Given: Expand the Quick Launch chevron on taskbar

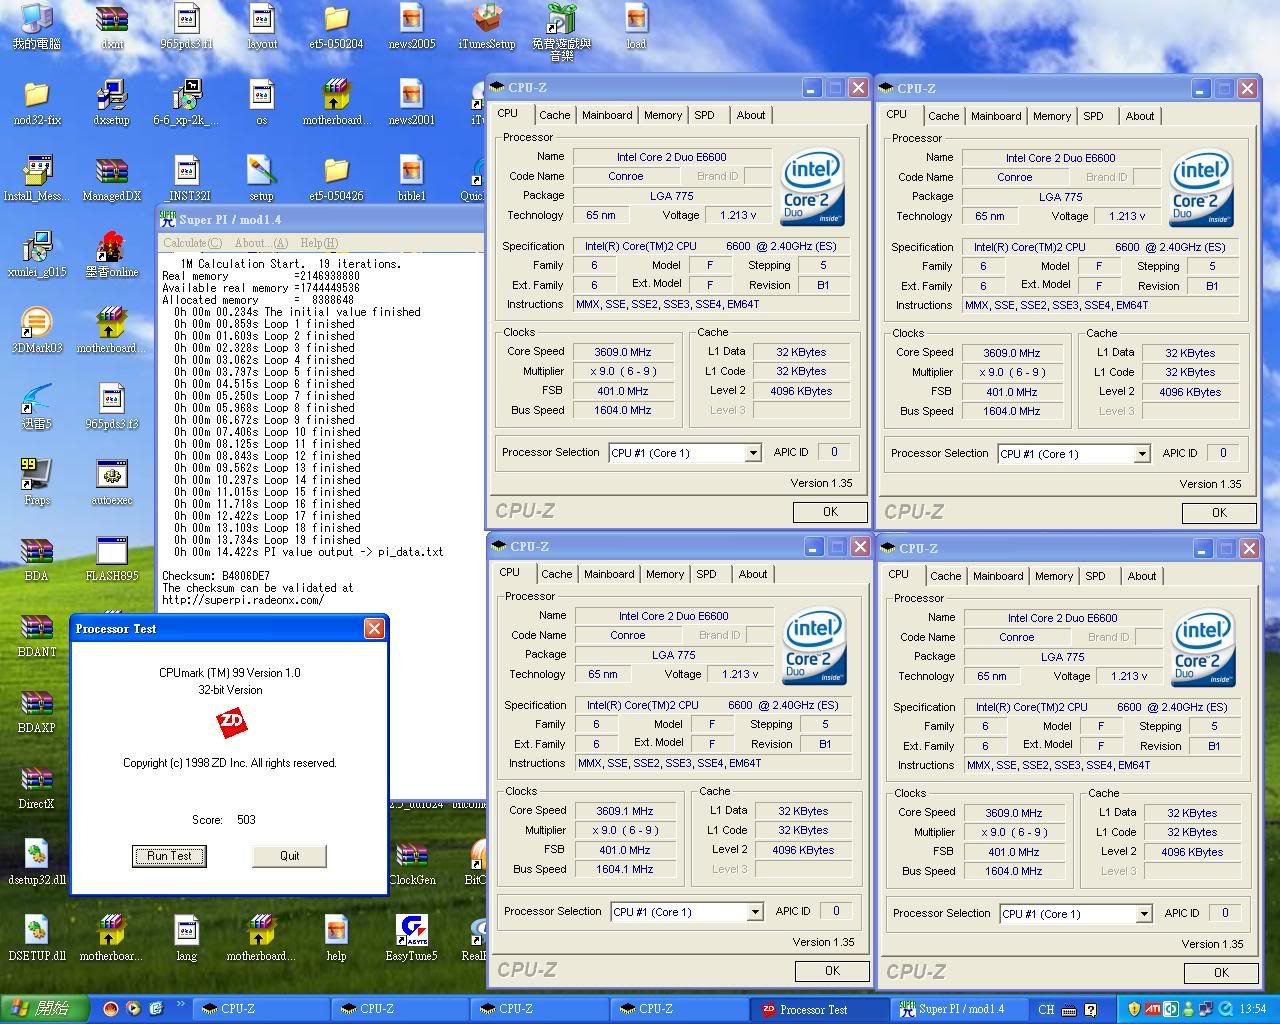Looking at the screenshot, I should pyautogui.click(x=181, y=1005).
